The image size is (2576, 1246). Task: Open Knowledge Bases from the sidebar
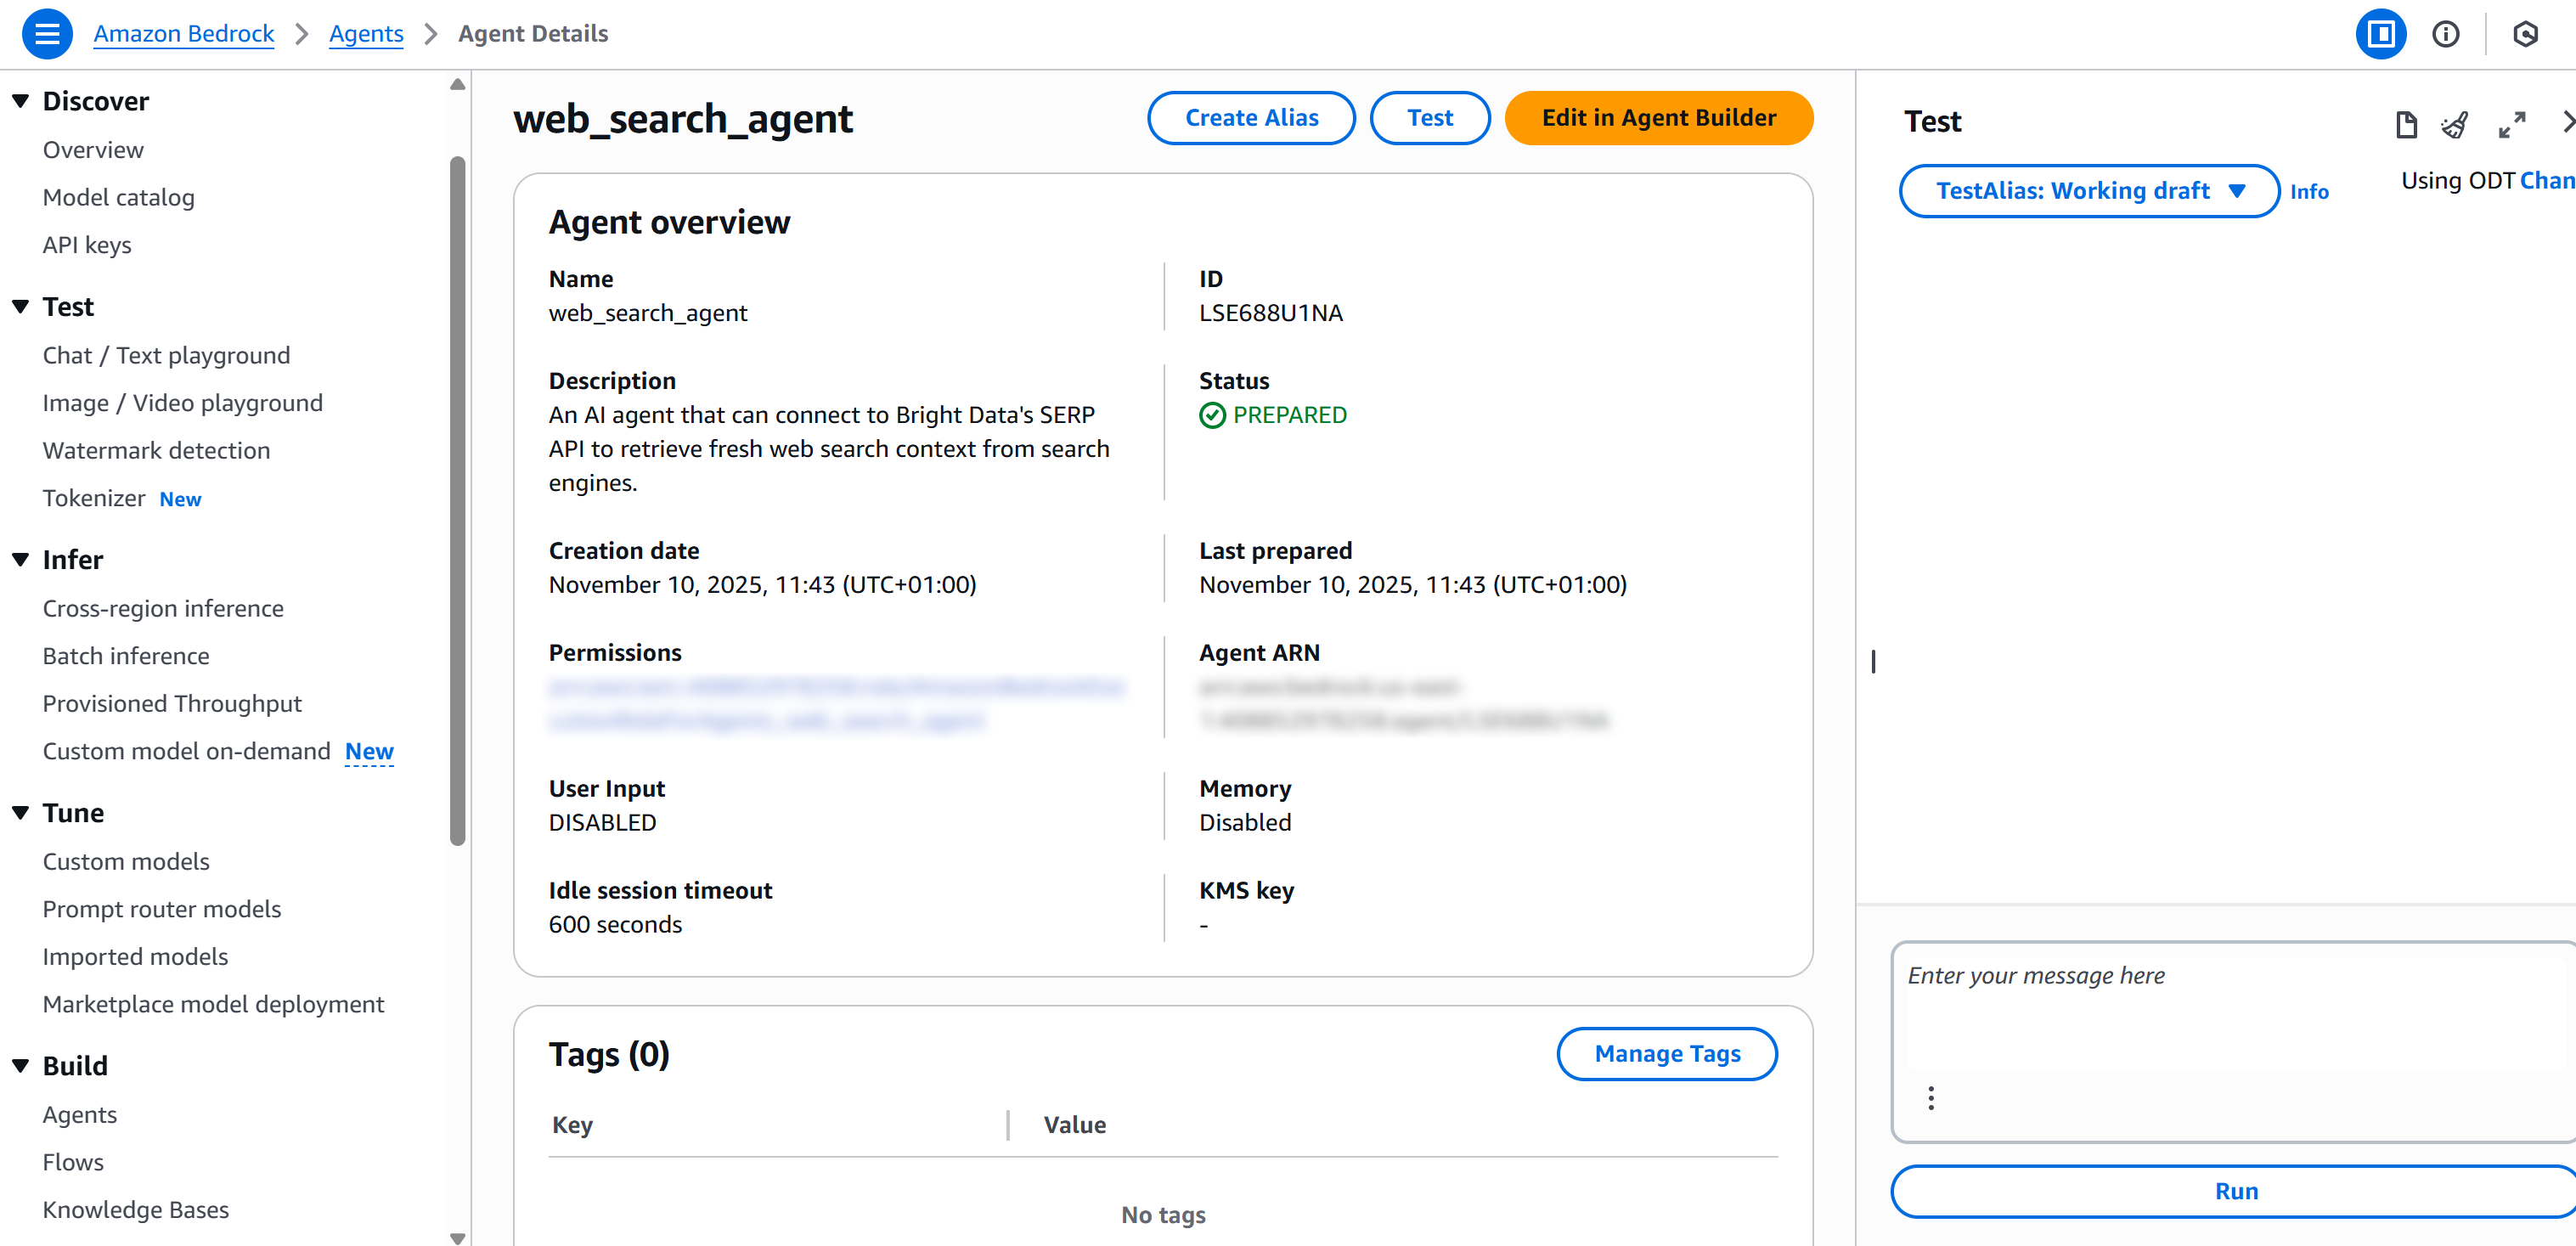136,1209
